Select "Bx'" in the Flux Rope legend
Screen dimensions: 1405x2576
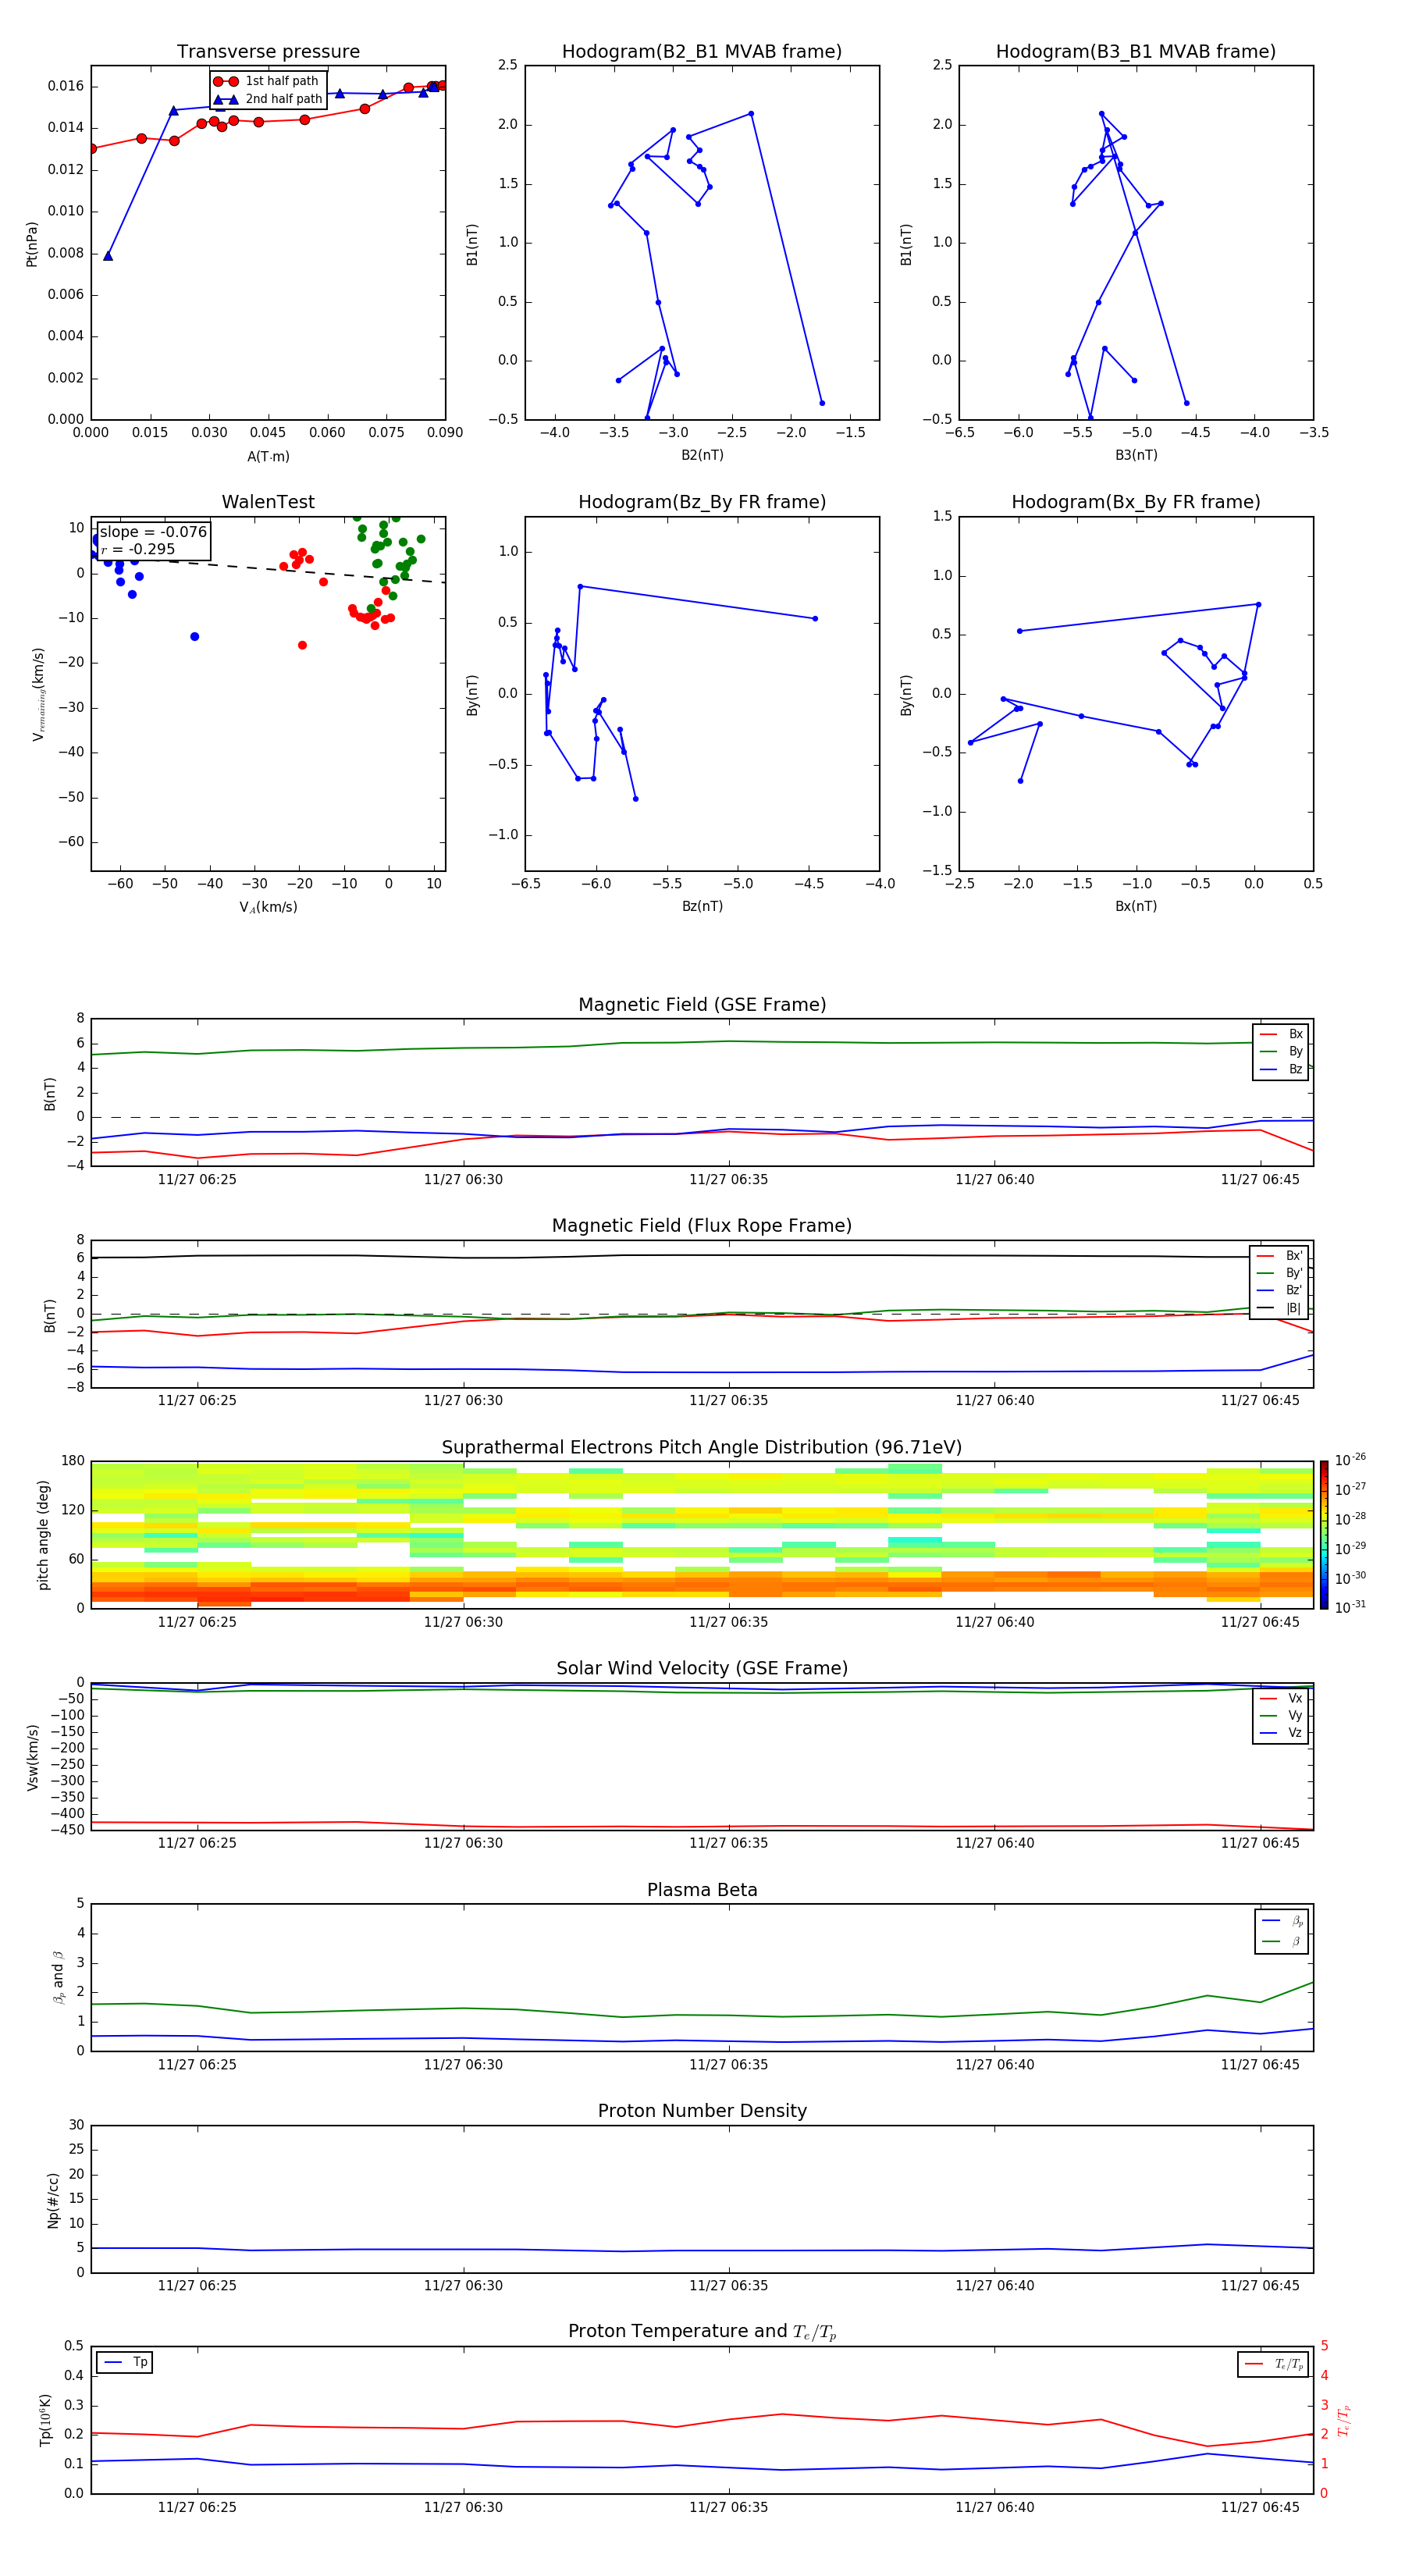pos(1280,1256)
